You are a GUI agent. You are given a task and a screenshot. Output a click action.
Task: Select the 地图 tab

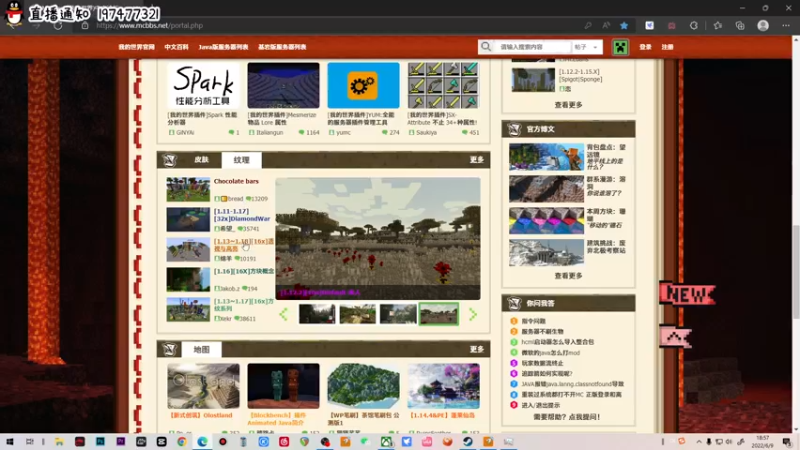pos(202,349)
